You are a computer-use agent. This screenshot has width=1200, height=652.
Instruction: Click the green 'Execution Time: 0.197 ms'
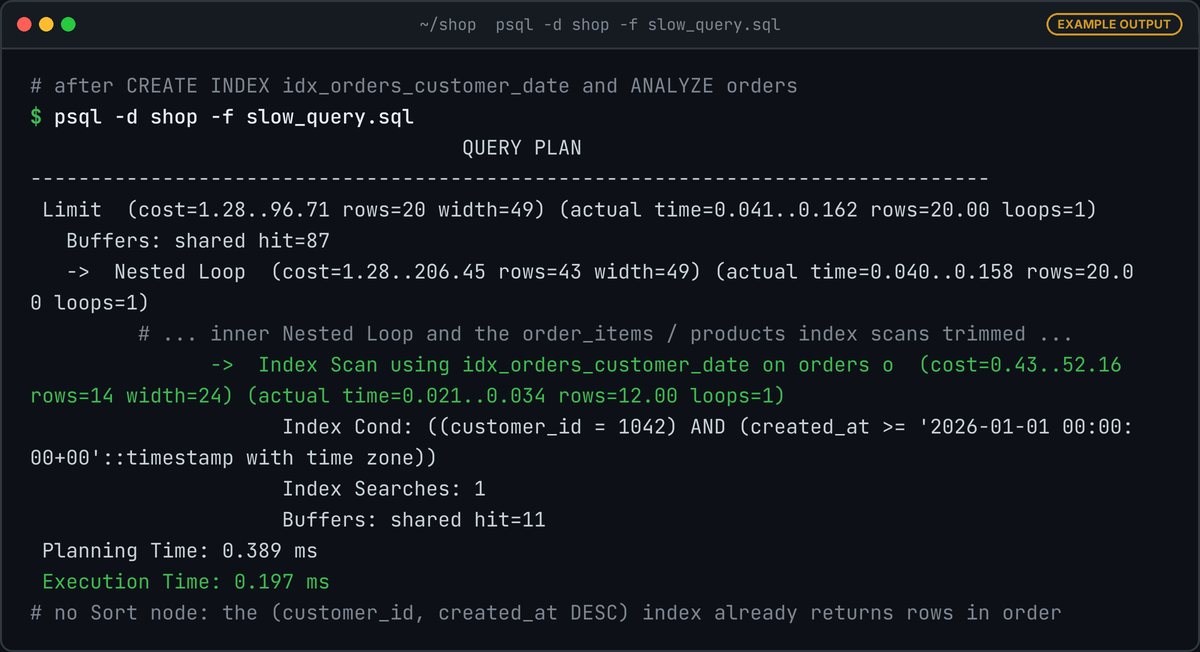[186, 582]
